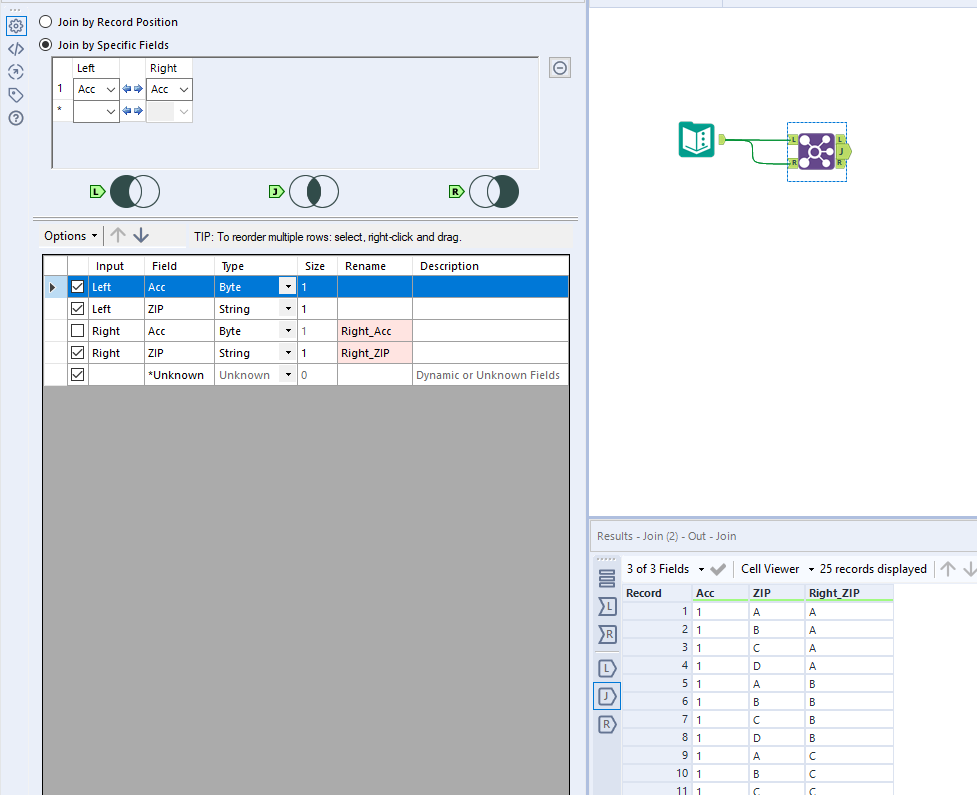The height and width of the screenshot is (795, 977).
Task: Show the L input anchor results
Action: tap(607, 606)
